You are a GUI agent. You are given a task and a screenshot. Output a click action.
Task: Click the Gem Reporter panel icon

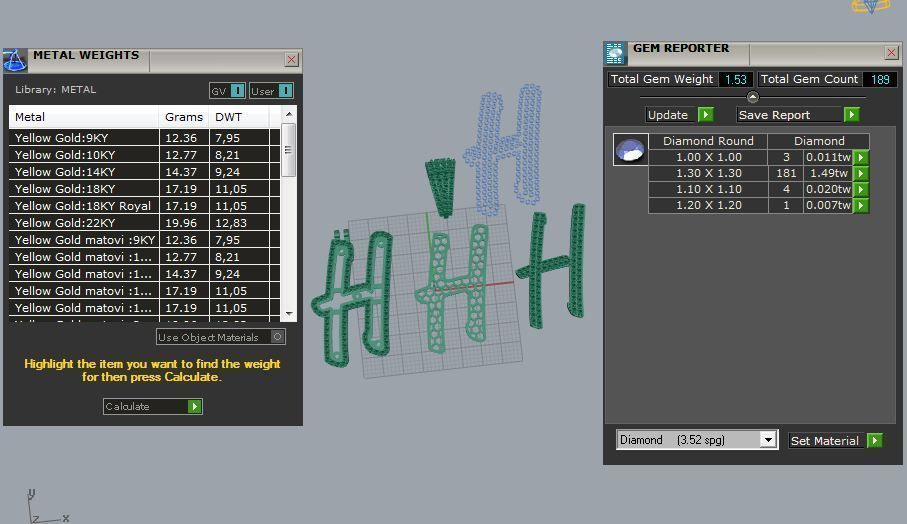(x=615, y=53)
